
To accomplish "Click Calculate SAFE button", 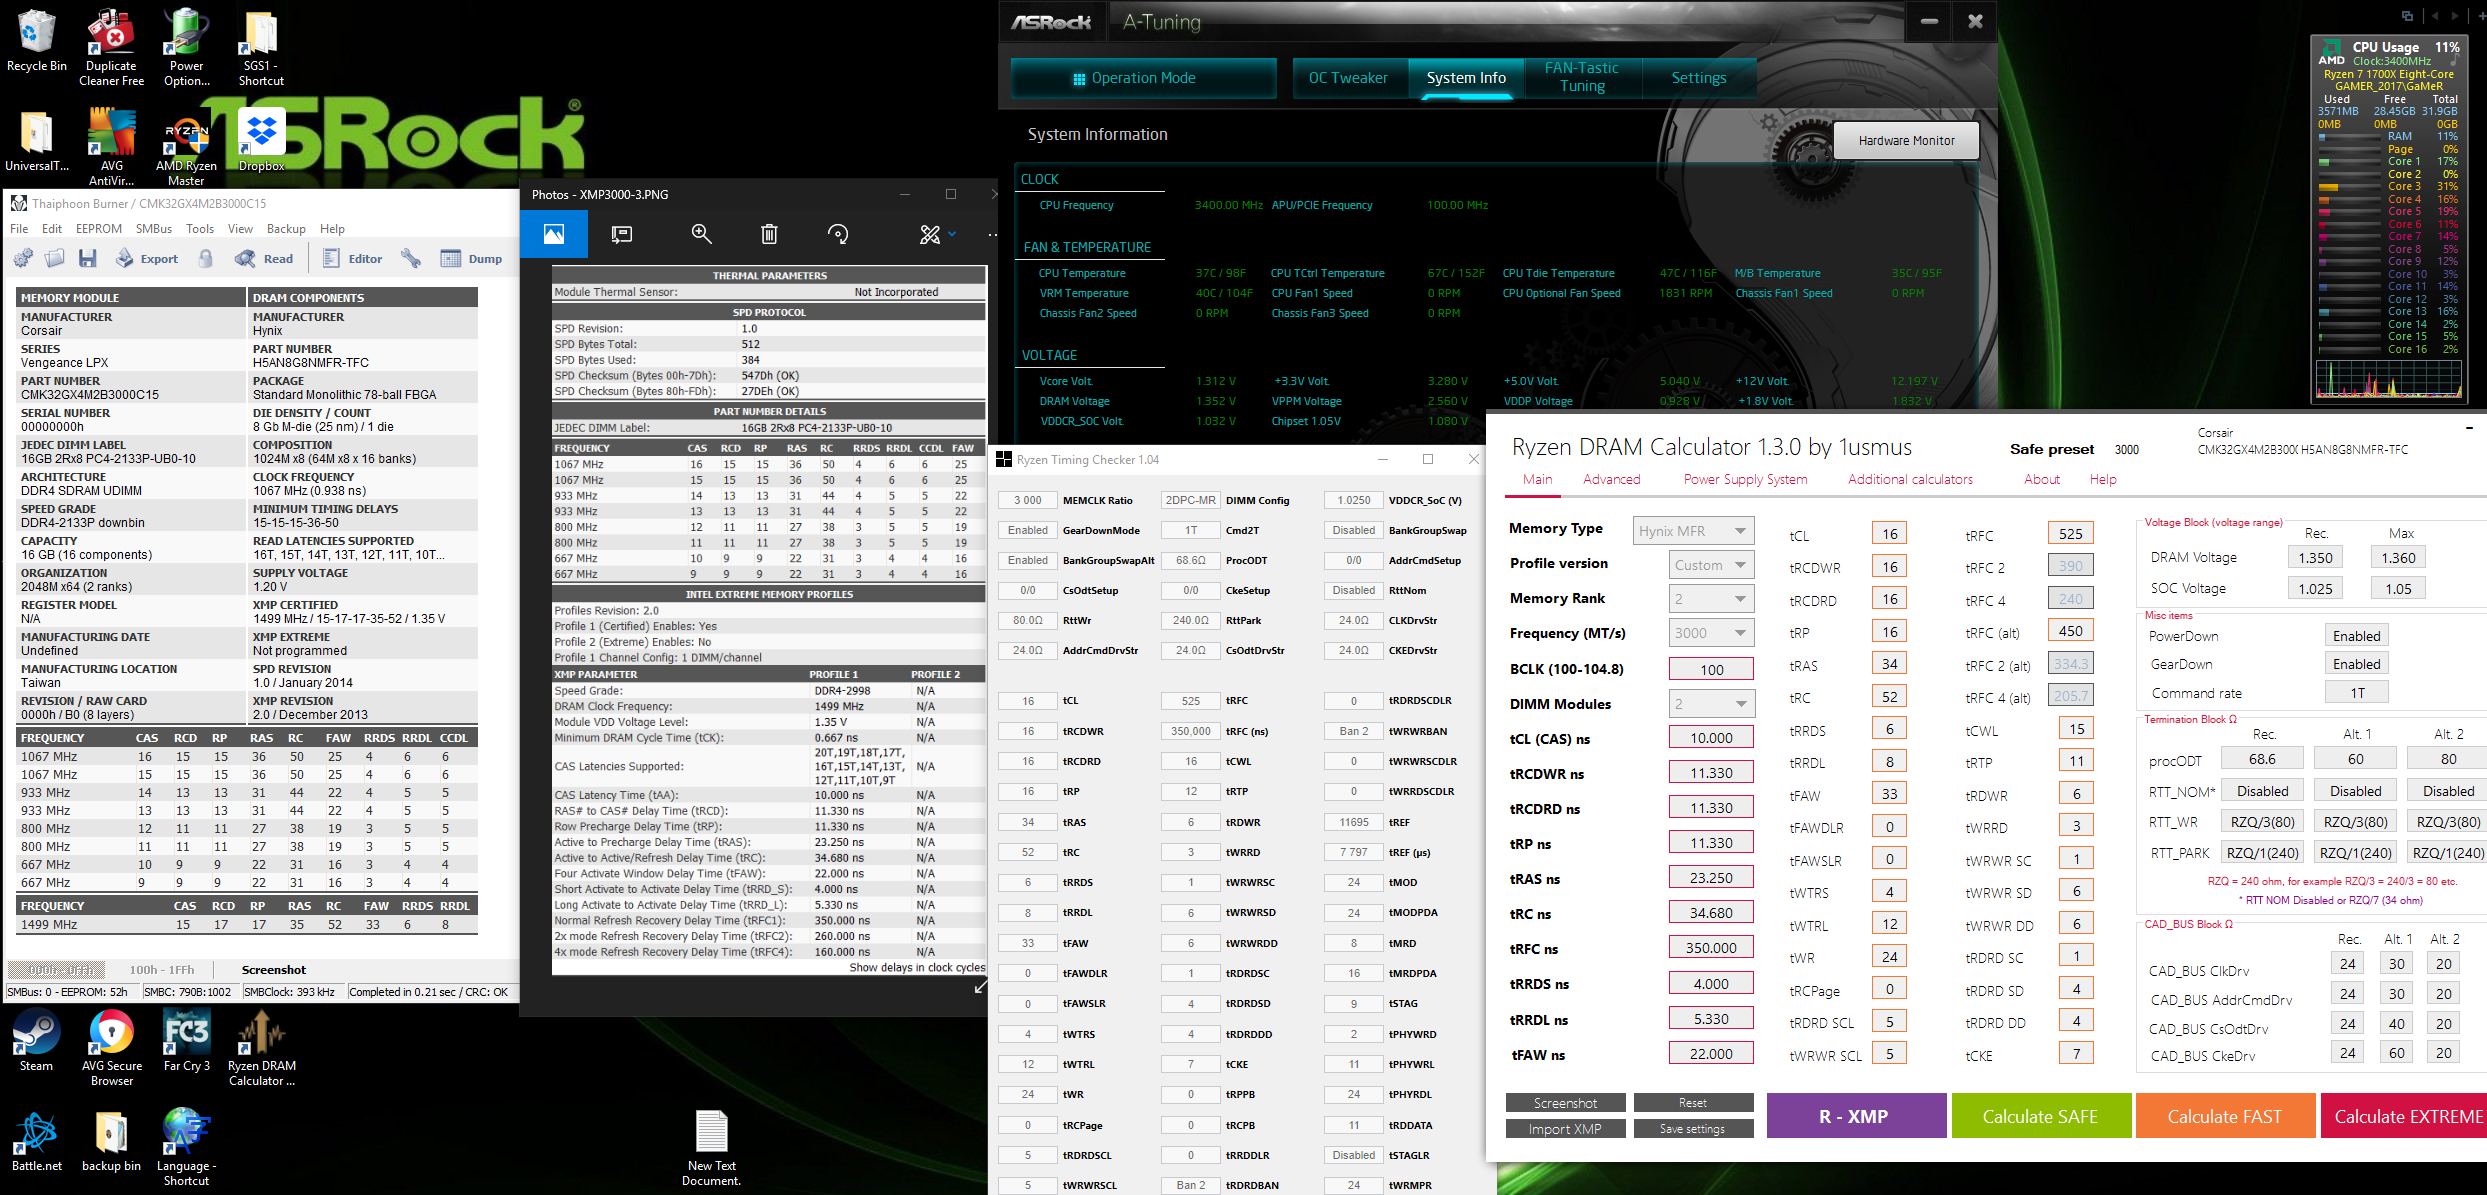I will pyautogui.click(x=2040, y=1116).
